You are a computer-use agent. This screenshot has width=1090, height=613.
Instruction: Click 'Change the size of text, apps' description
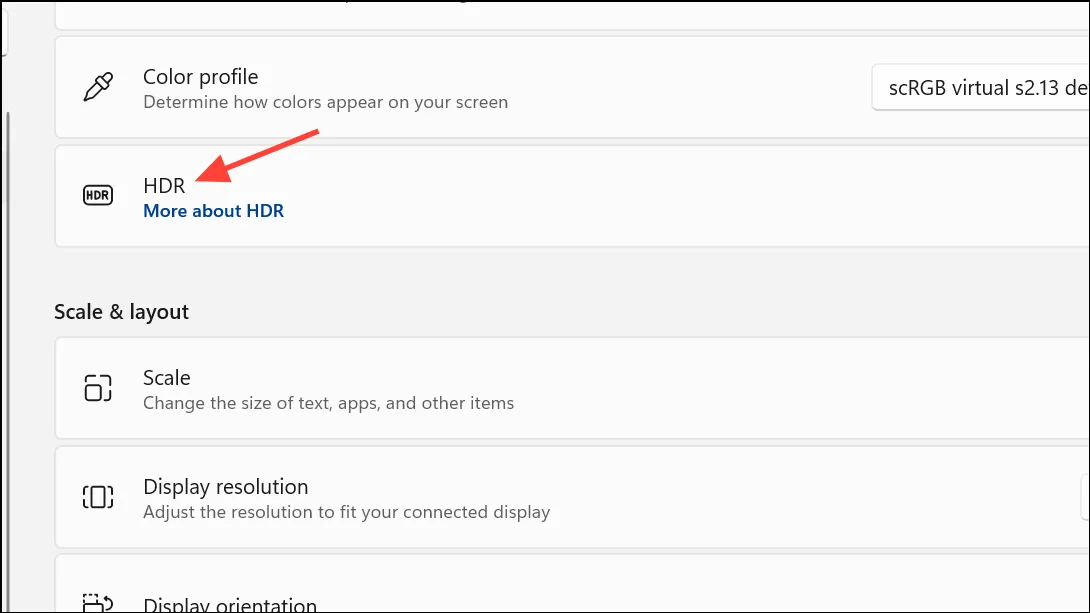[x=329, y=403]
